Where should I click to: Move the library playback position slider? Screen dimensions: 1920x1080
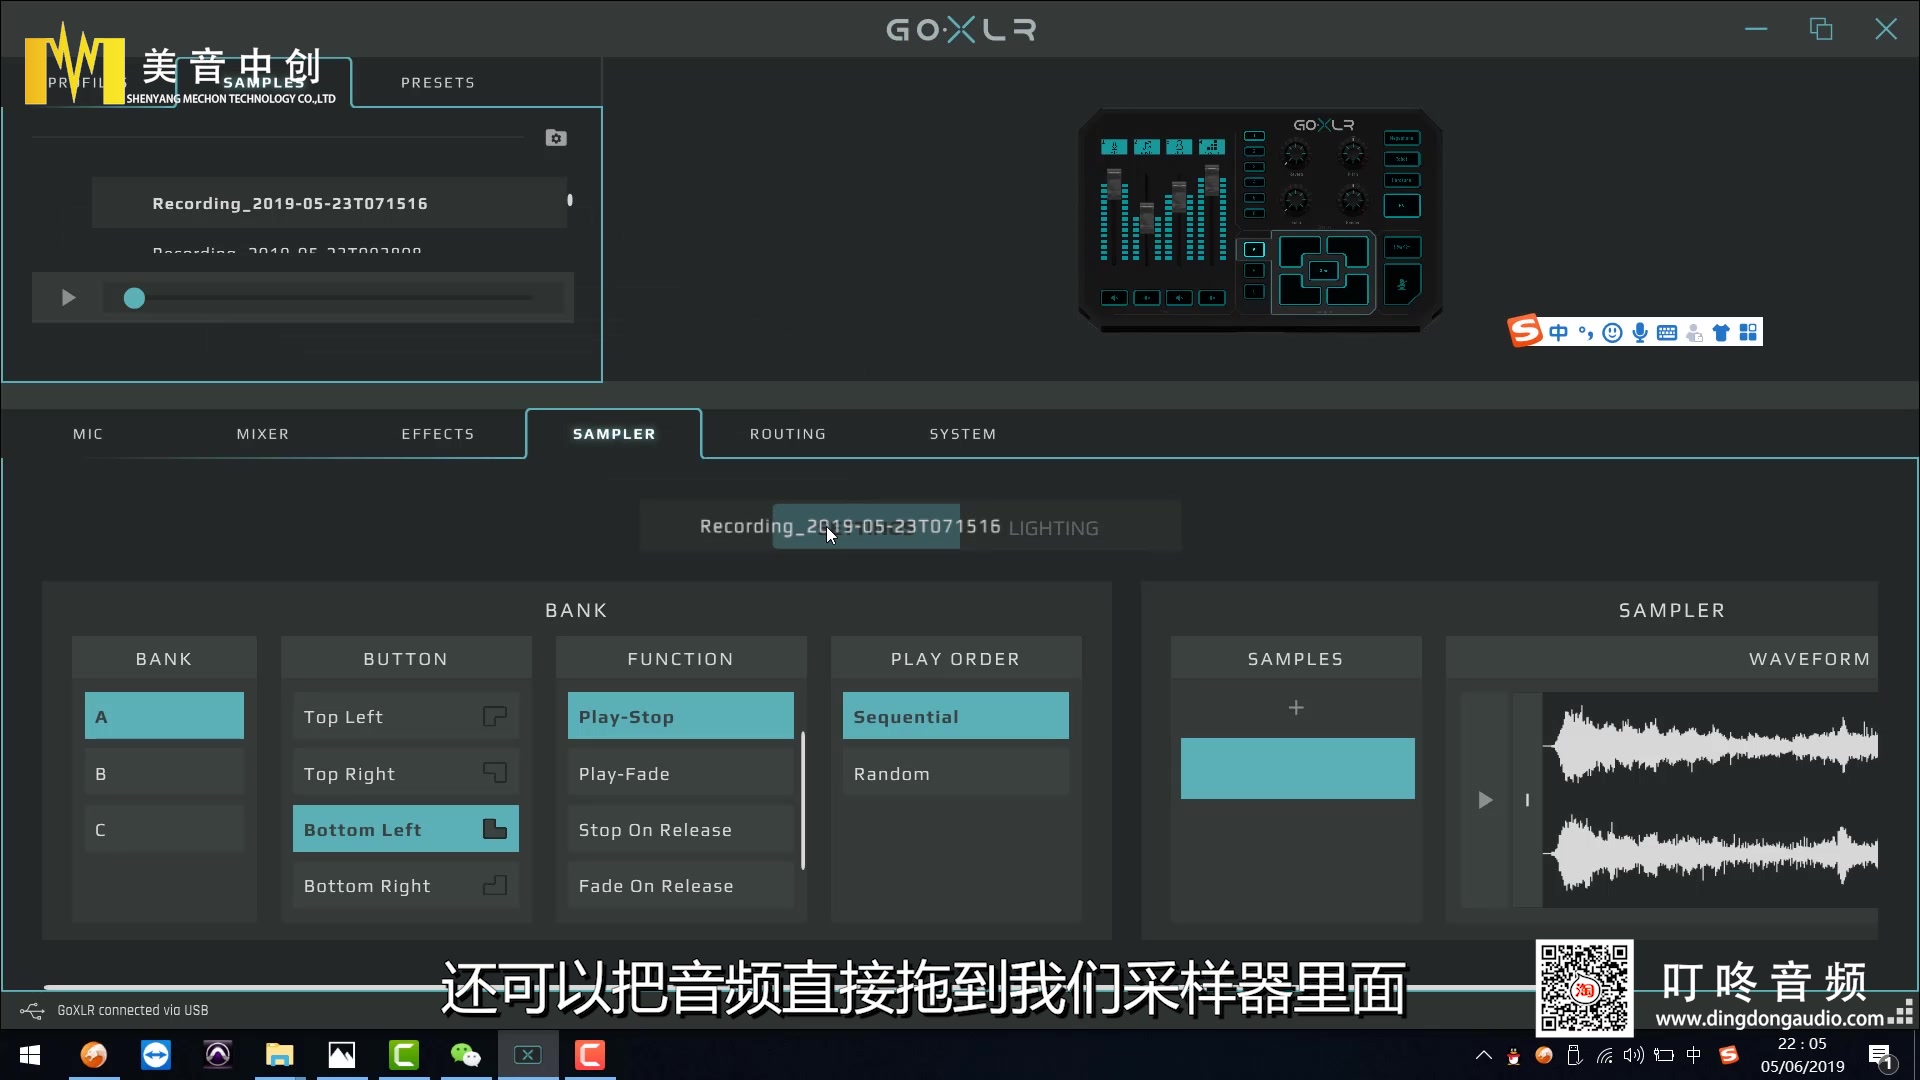click(x=134, y=298)
